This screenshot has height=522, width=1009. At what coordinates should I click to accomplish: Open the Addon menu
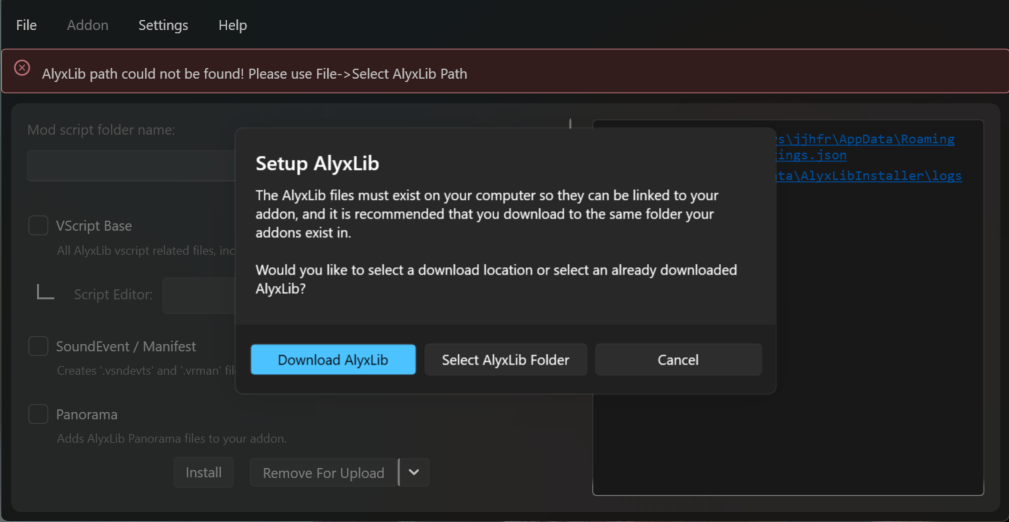[x=88, y=25]
